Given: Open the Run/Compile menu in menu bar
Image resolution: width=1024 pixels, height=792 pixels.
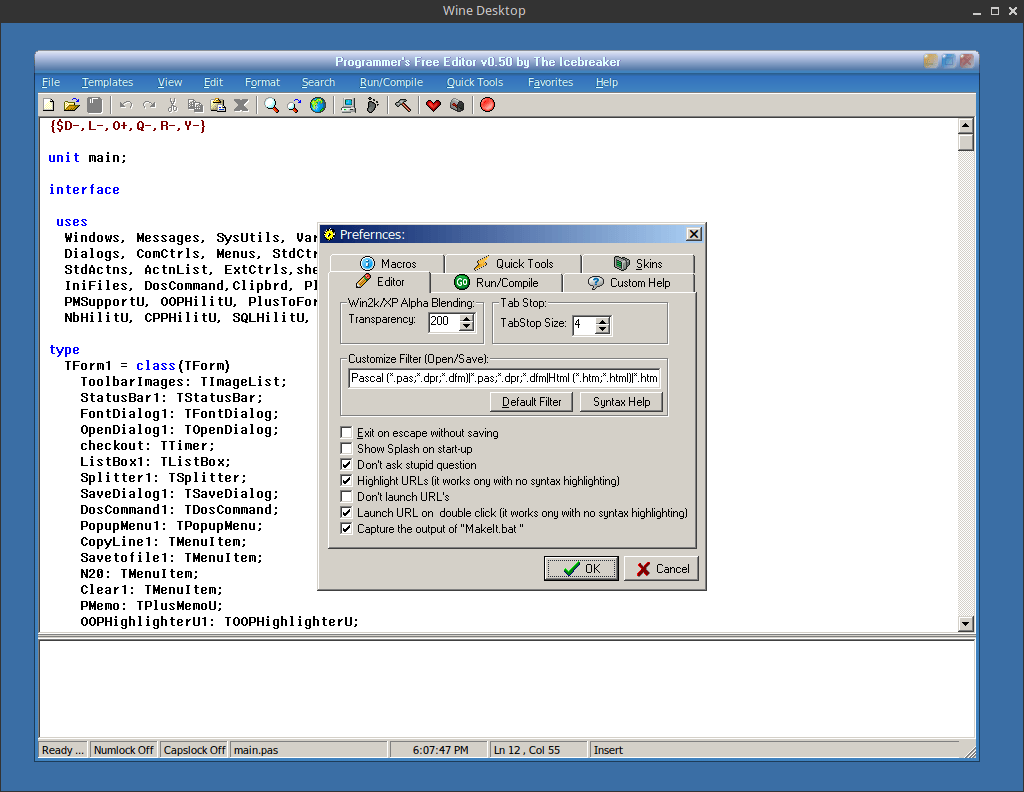Looking at the screenshot, I should pyautogui.click(x=391, y=82).
